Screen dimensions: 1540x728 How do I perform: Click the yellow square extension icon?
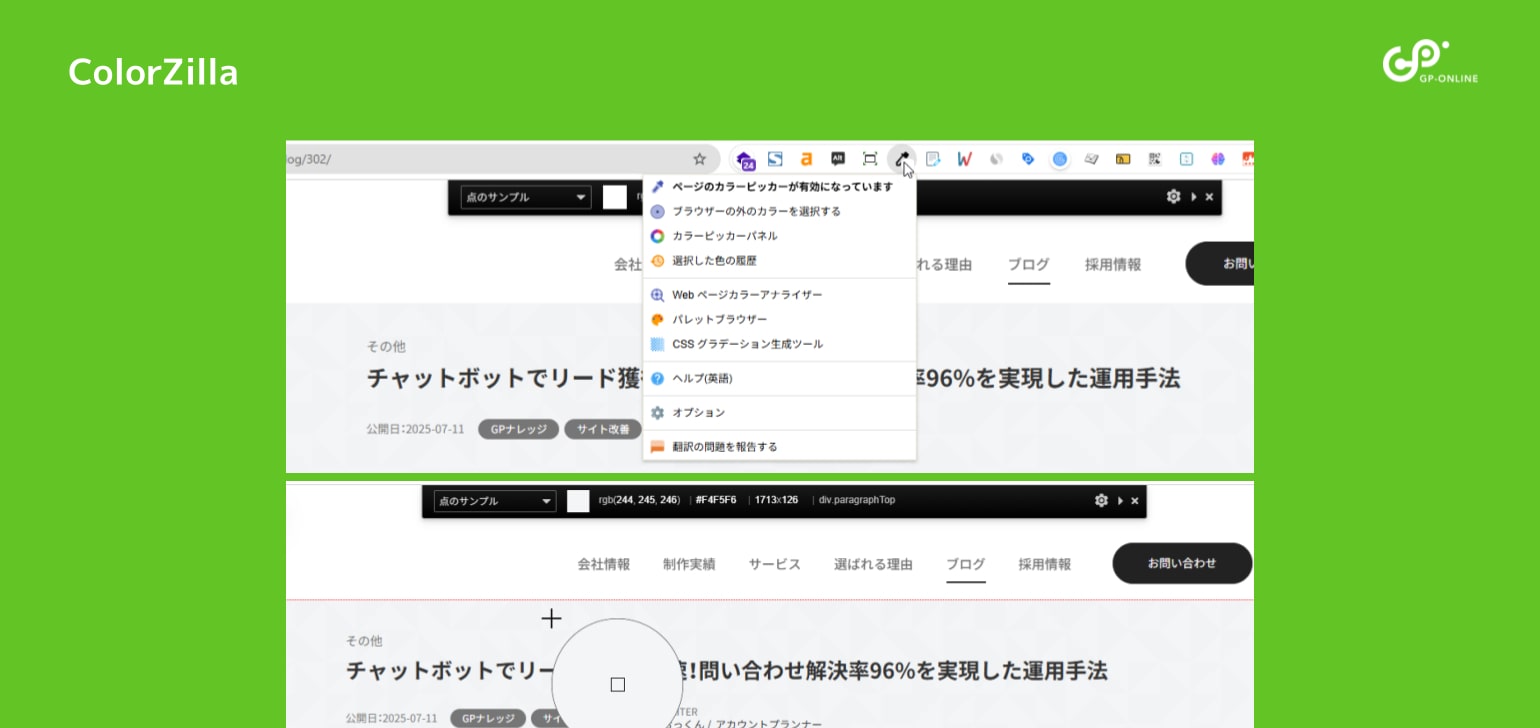[x=1123, y=159]
